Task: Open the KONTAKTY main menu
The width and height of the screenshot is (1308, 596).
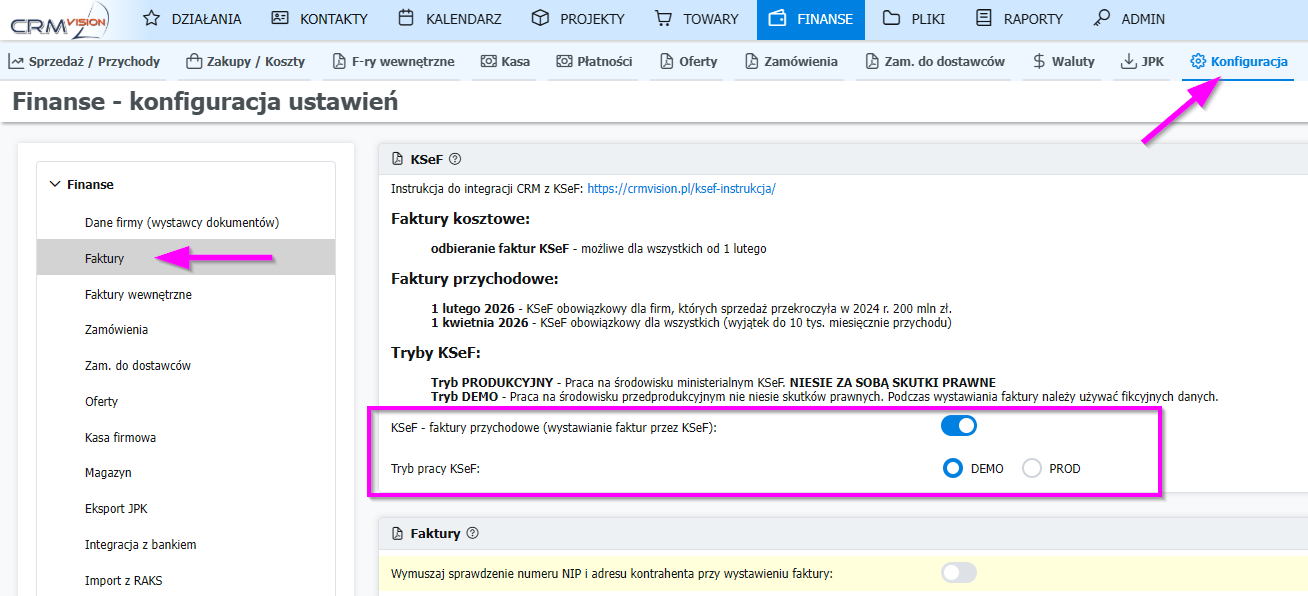Action: (320, 19)
